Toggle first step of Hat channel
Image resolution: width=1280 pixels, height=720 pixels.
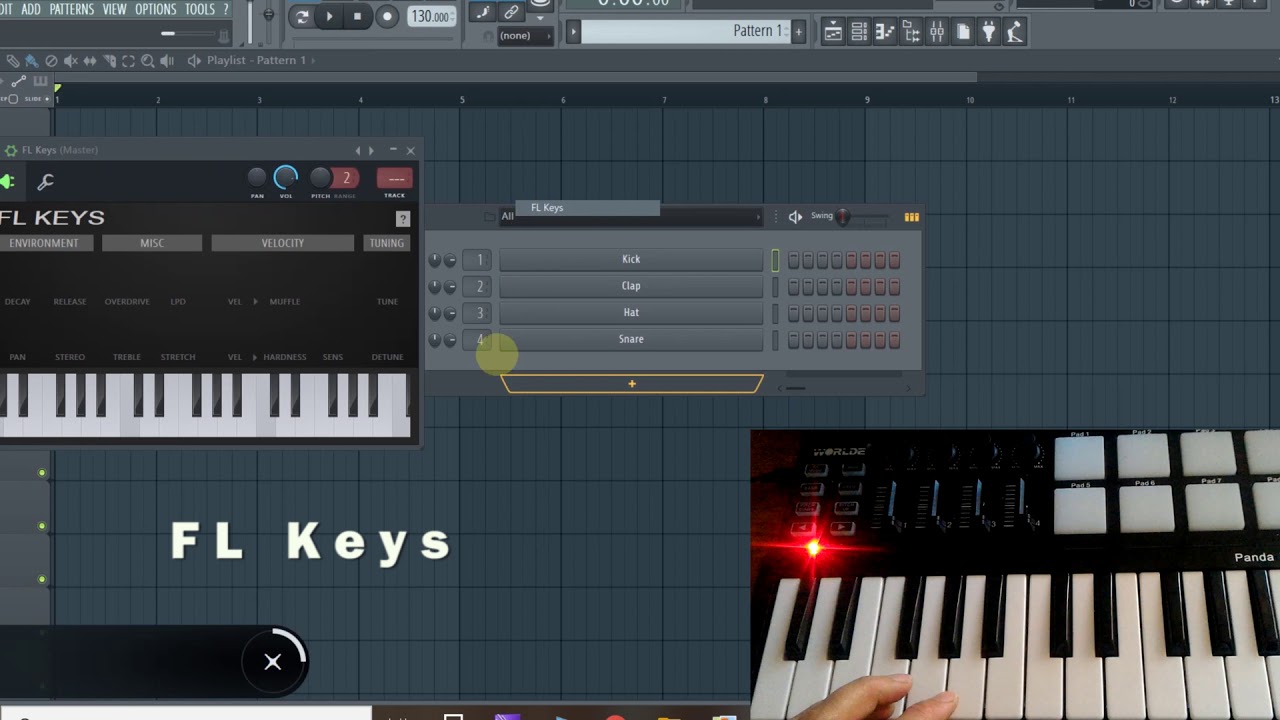click(x=794, y=313)
